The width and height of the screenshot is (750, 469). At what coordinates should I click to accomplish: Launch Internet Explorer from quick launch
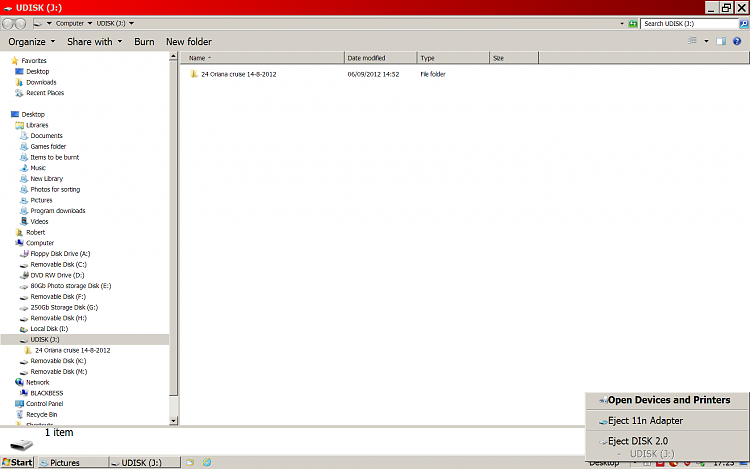point(207,462)
